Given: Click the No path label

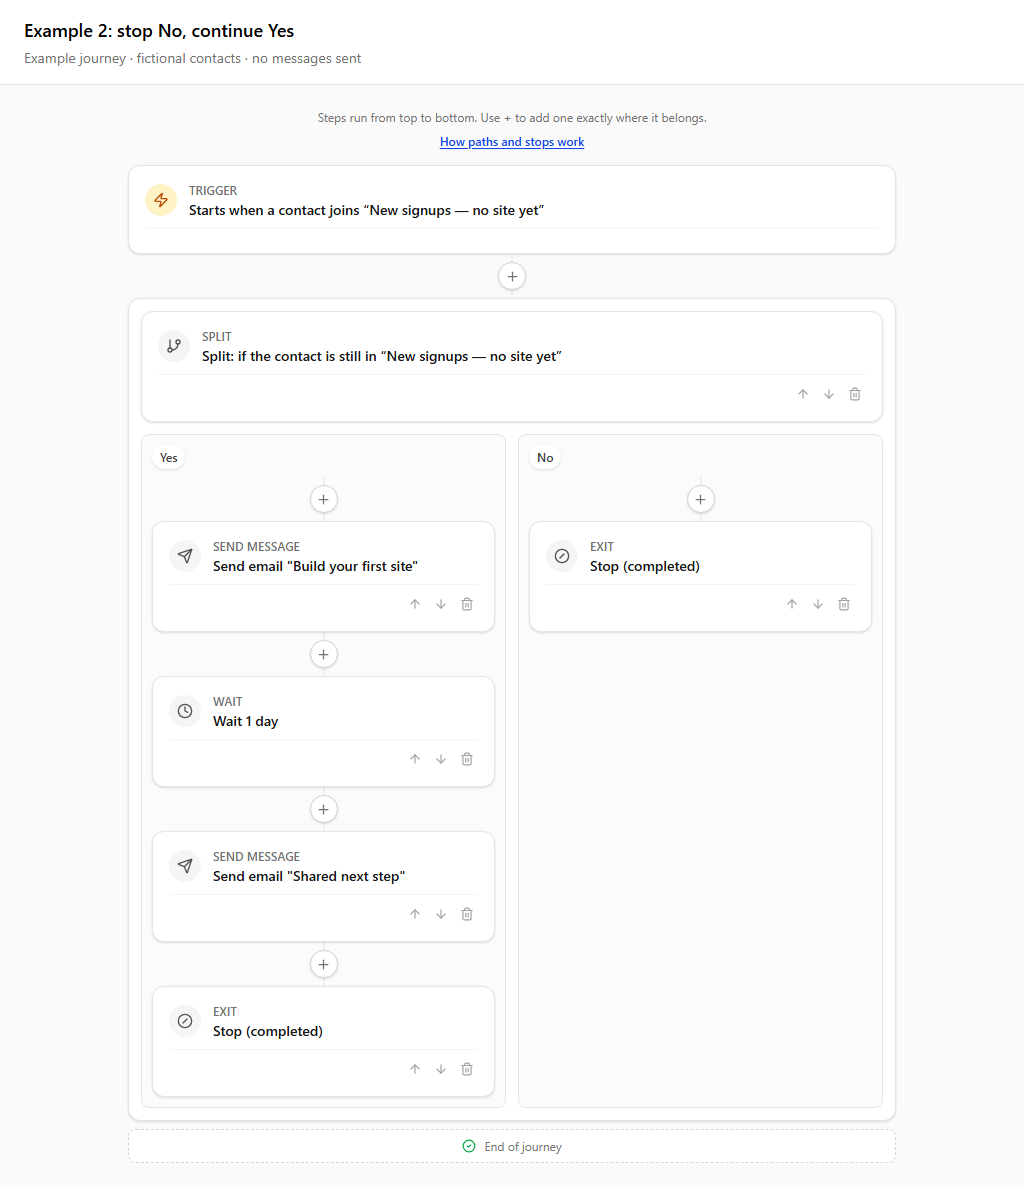Looking at the screenshot, I should [x=545, y=457].
